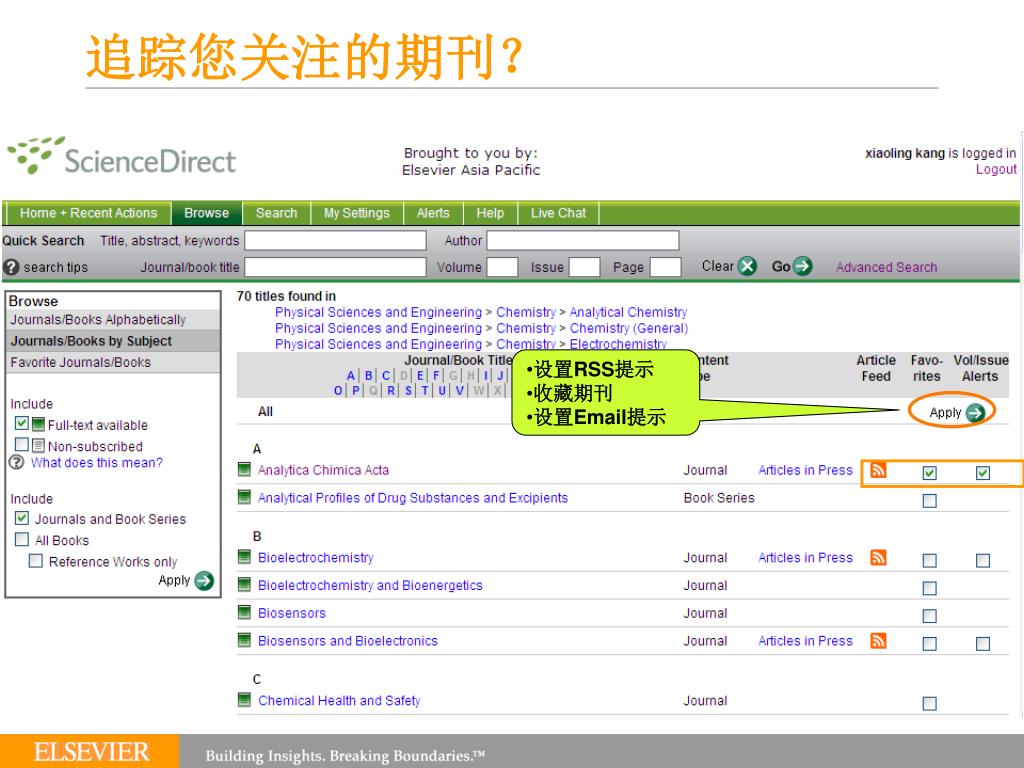Click the sidebar Apply arrow icon
Viewport: 1024px width, 768px height.
(x=204, y=581)
